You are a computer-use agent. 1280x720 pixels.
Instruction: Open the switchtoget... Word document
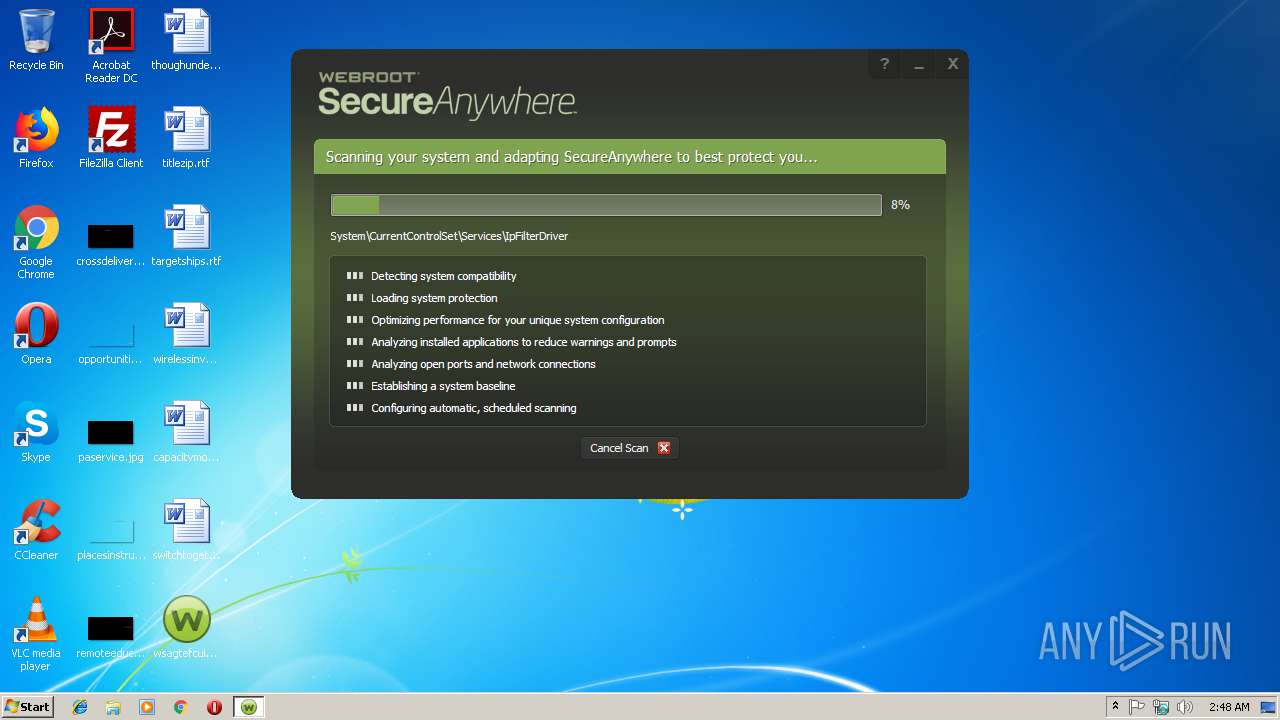click(x=186, y=530)
